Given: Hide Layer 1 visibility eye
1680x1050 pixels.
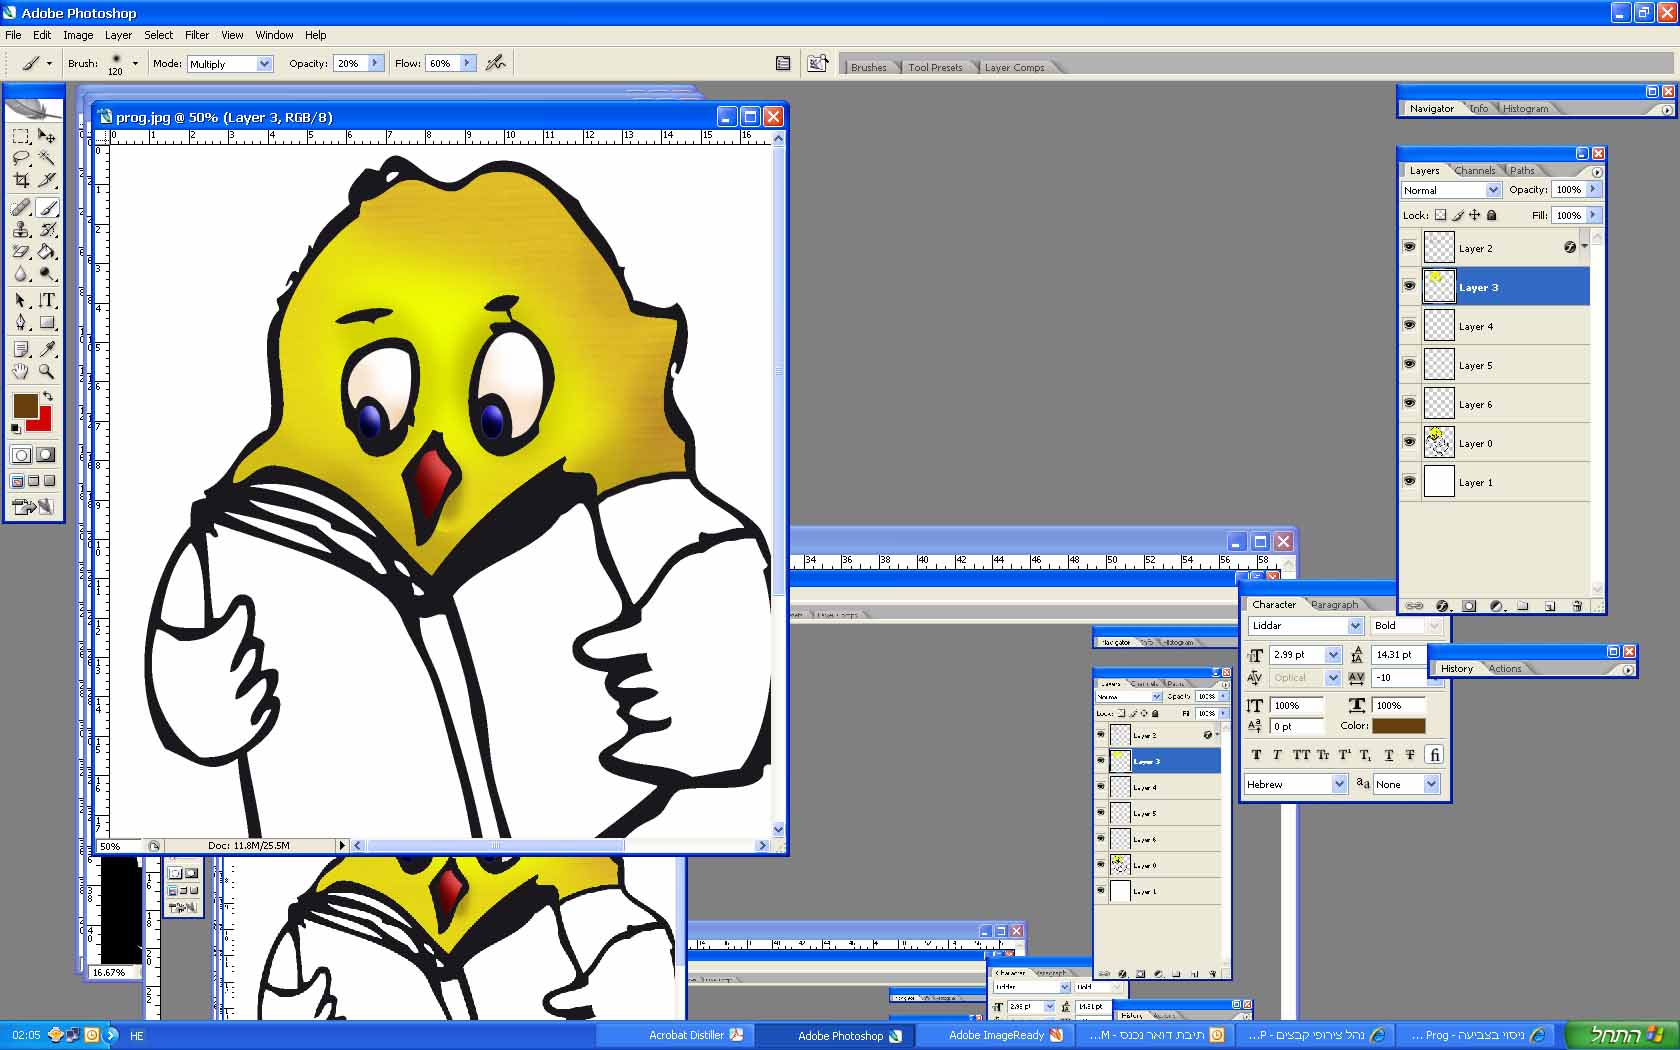Looking at the screenshot, I should (x=1410, y=481).
